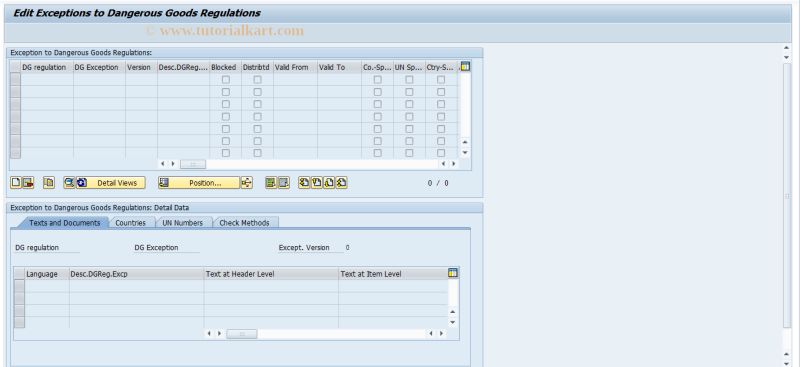Tick Co.-Sp checkbox in first row
This screenshot has height=367, width=800.
click(378, 80)
